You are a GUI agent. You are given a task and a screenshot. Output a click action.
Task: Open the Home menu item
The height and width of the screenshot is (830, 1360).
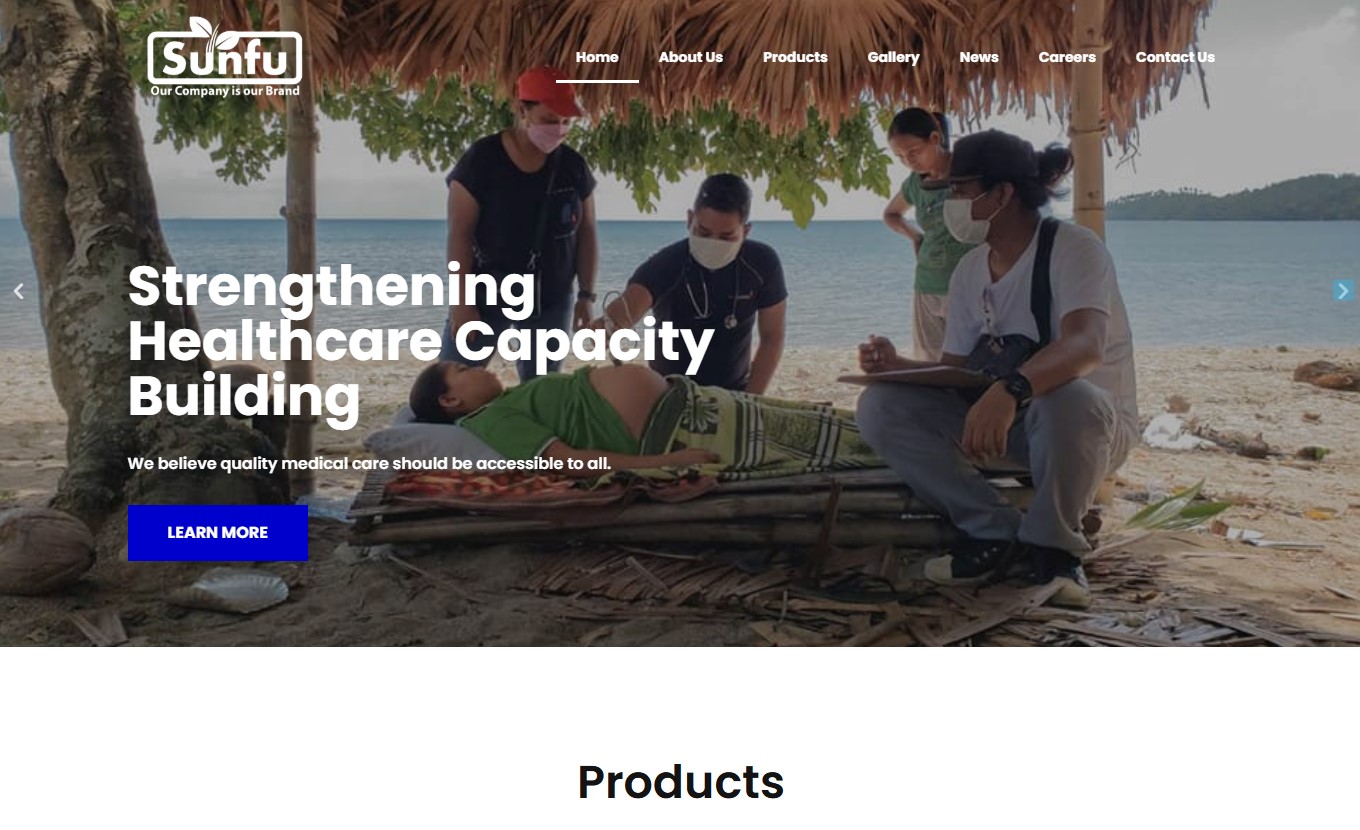[x=597, y=57]
